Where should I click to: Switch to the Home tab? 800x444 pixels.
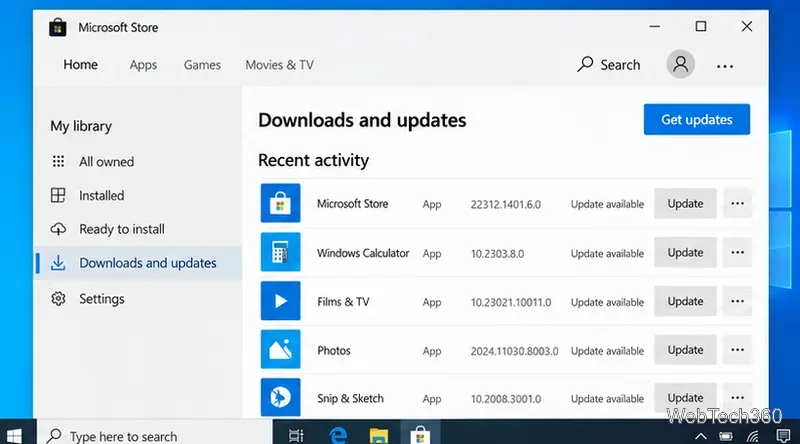click(81, 65)
